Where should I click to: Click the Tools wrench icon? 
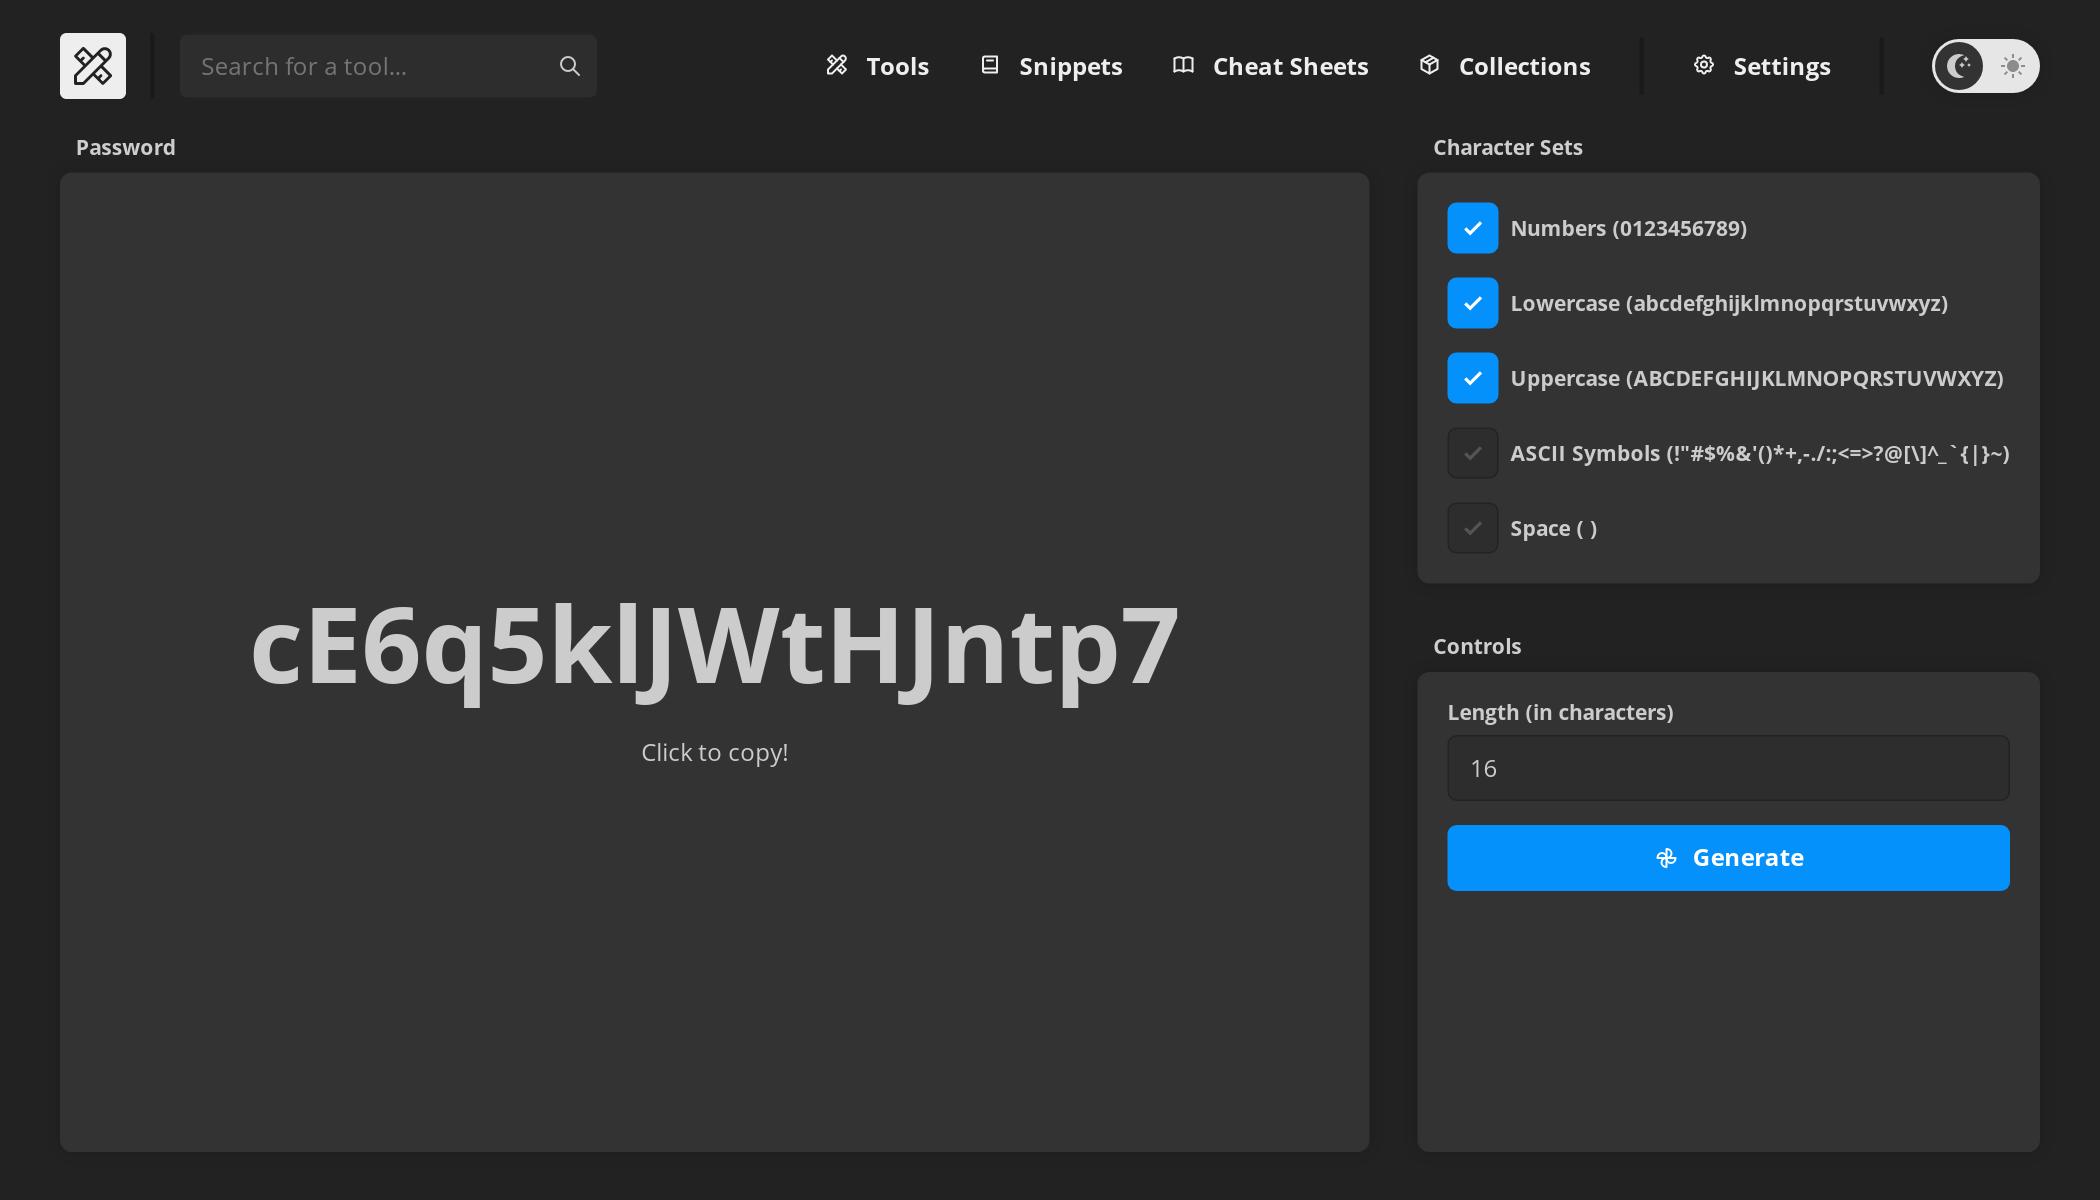coord(837,65)
